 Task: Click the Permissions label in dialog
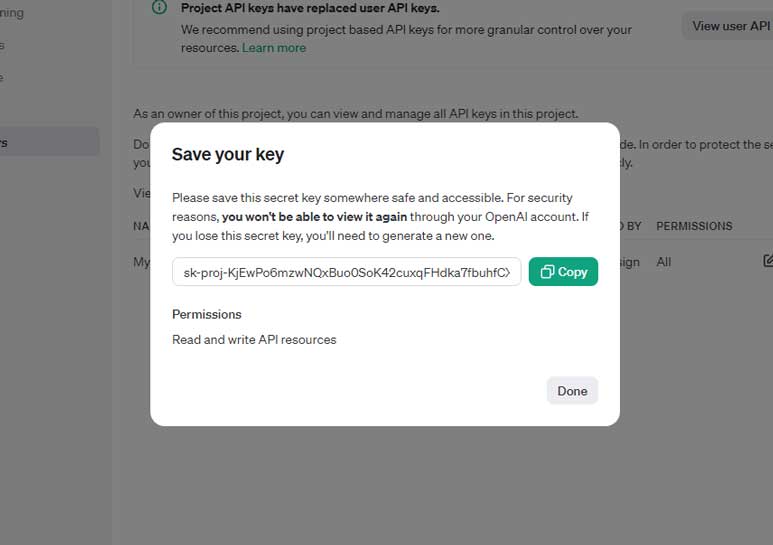click(207, 314)
